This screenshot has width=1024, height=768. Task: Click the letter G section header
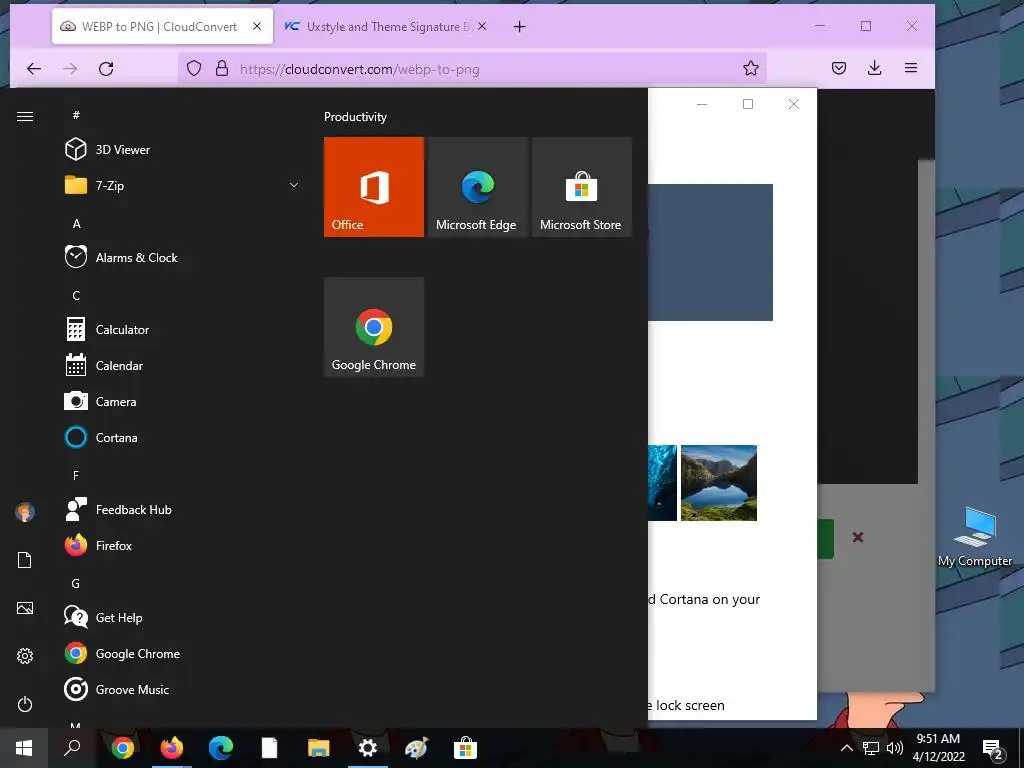(76, 583)
